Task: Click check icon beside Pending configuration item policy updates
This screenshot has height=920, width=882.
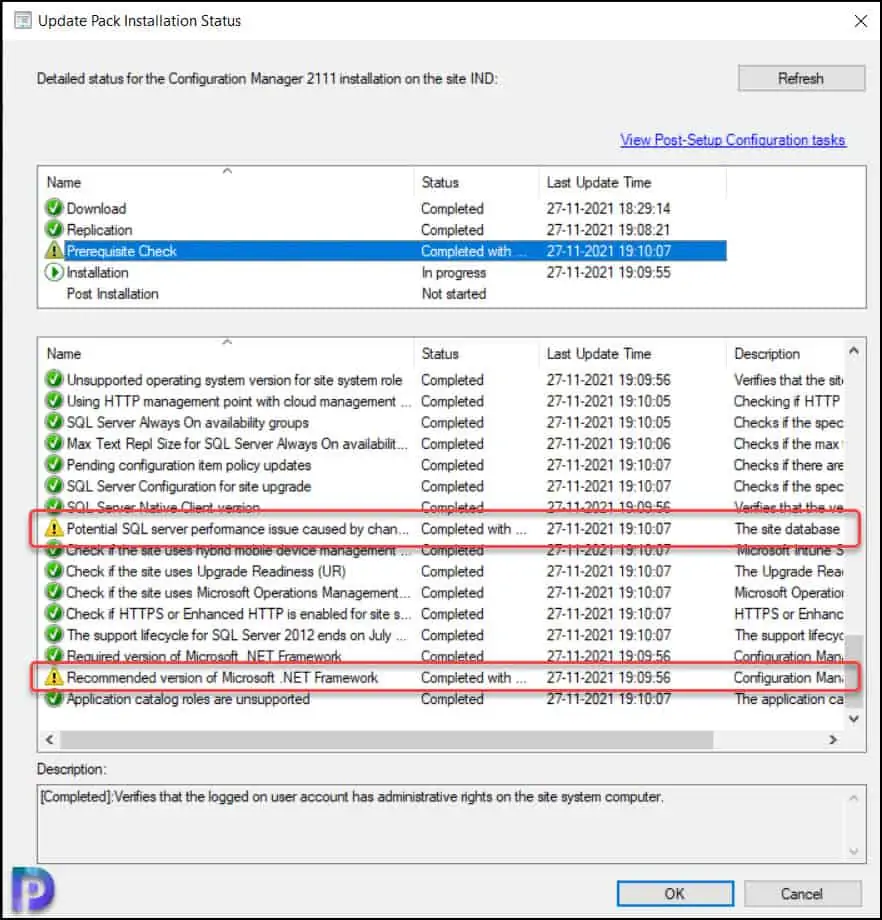Action: (54, 465)
